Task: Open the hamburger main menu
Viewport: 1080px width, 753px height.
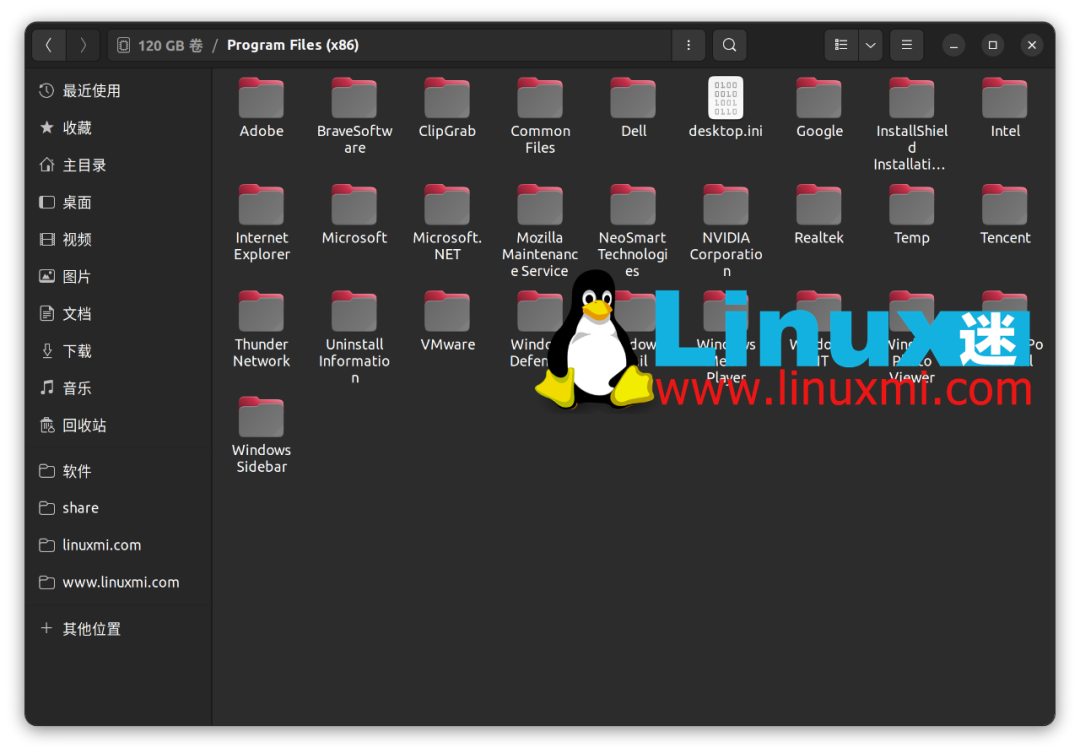Action: pos(906,45)
